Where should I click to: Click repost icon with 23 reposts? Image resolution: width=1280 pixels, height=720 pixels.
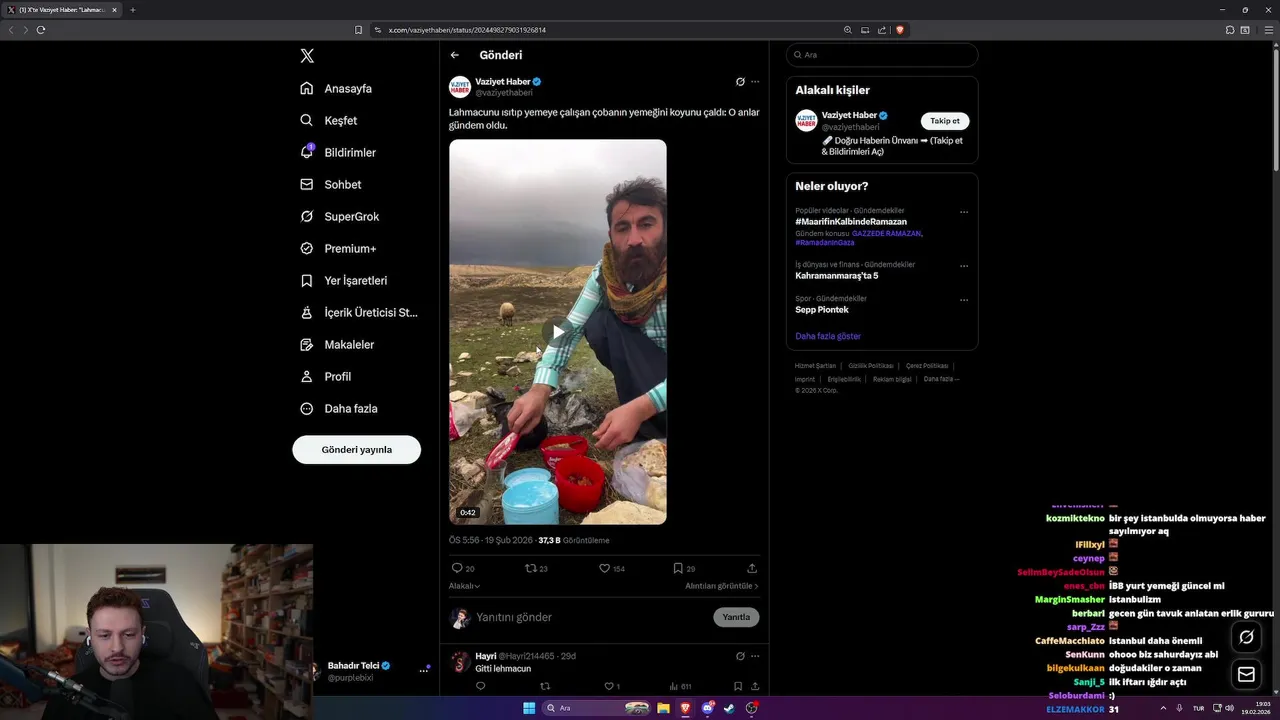click(x=531, y=568)
